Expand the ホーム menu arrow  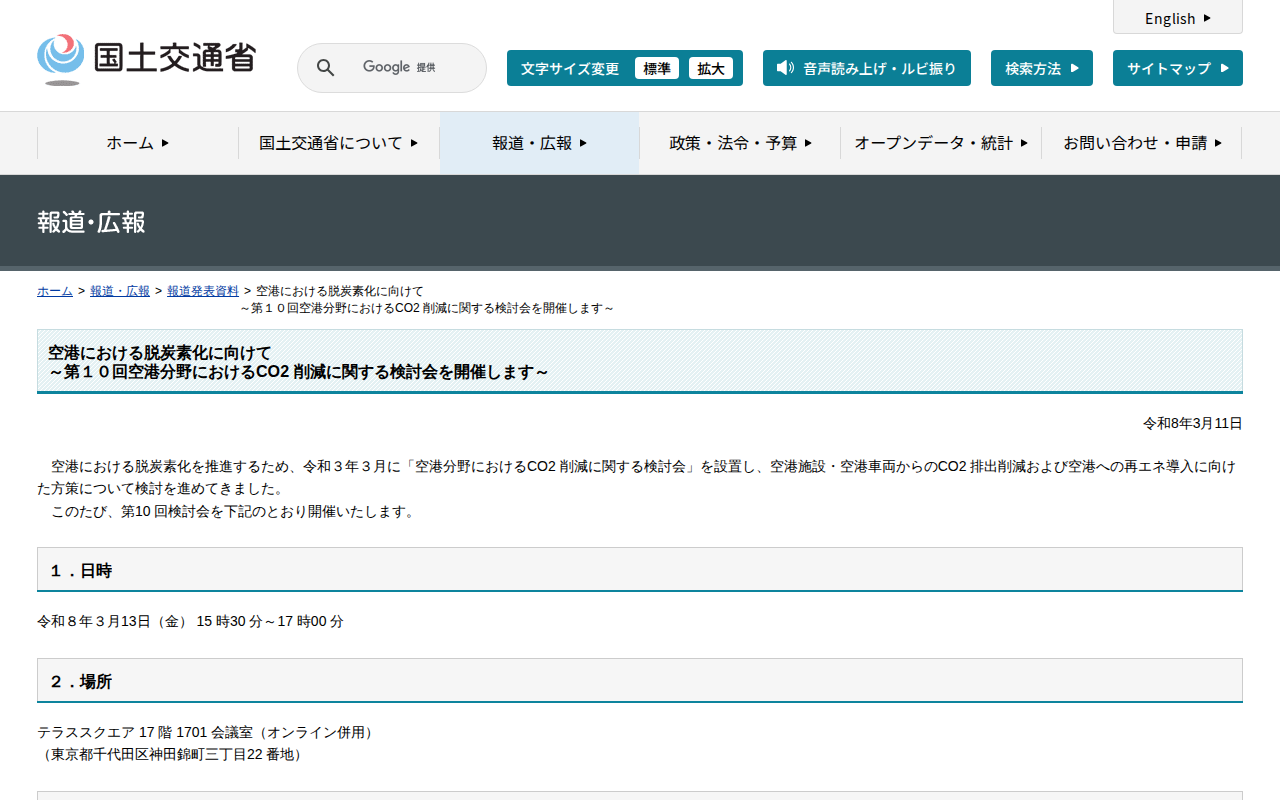pos(165,143)
